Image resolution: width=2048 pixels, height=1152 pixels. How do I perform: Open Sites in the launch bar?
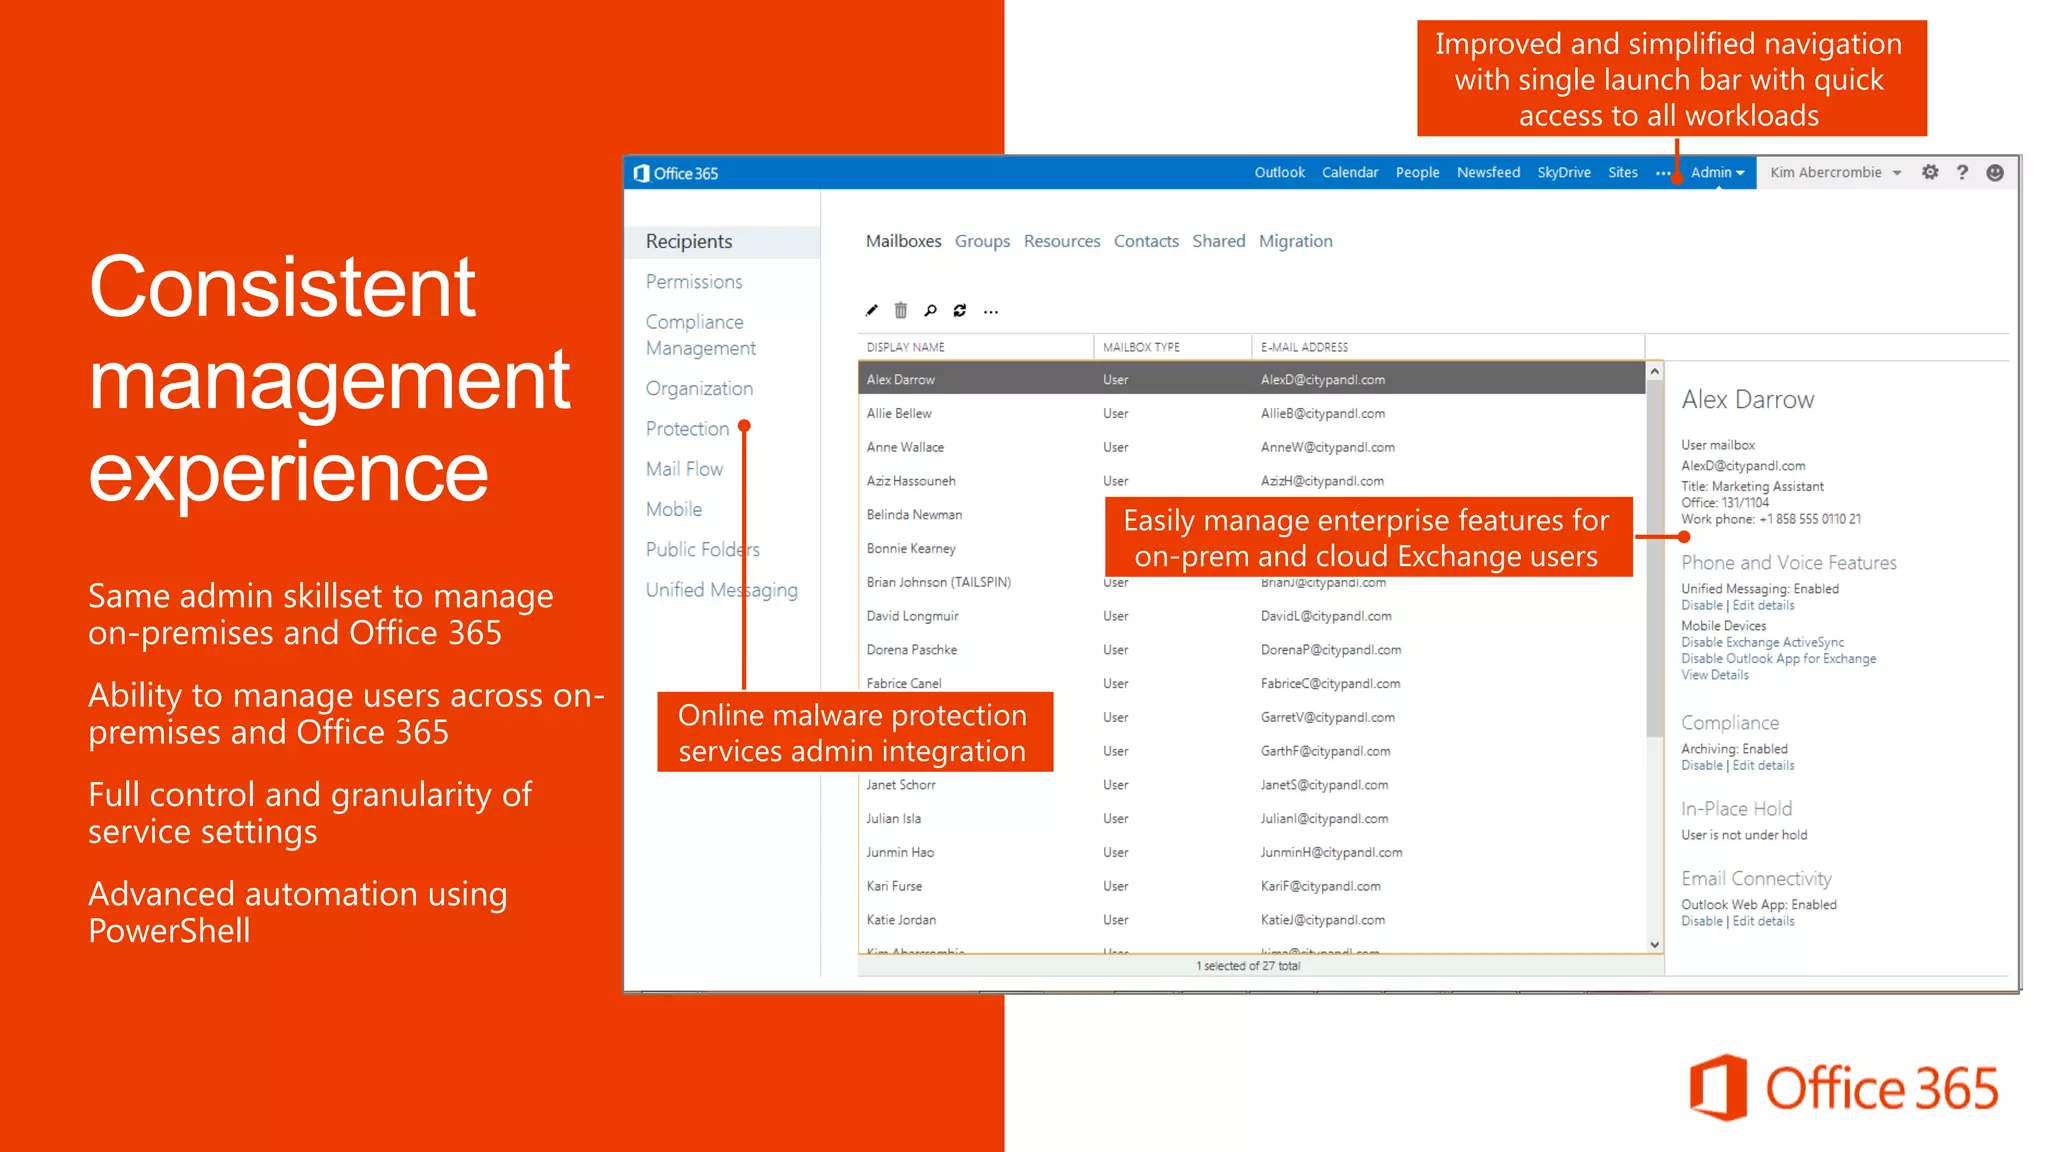pyautogui.click(x=1623, y=172)
